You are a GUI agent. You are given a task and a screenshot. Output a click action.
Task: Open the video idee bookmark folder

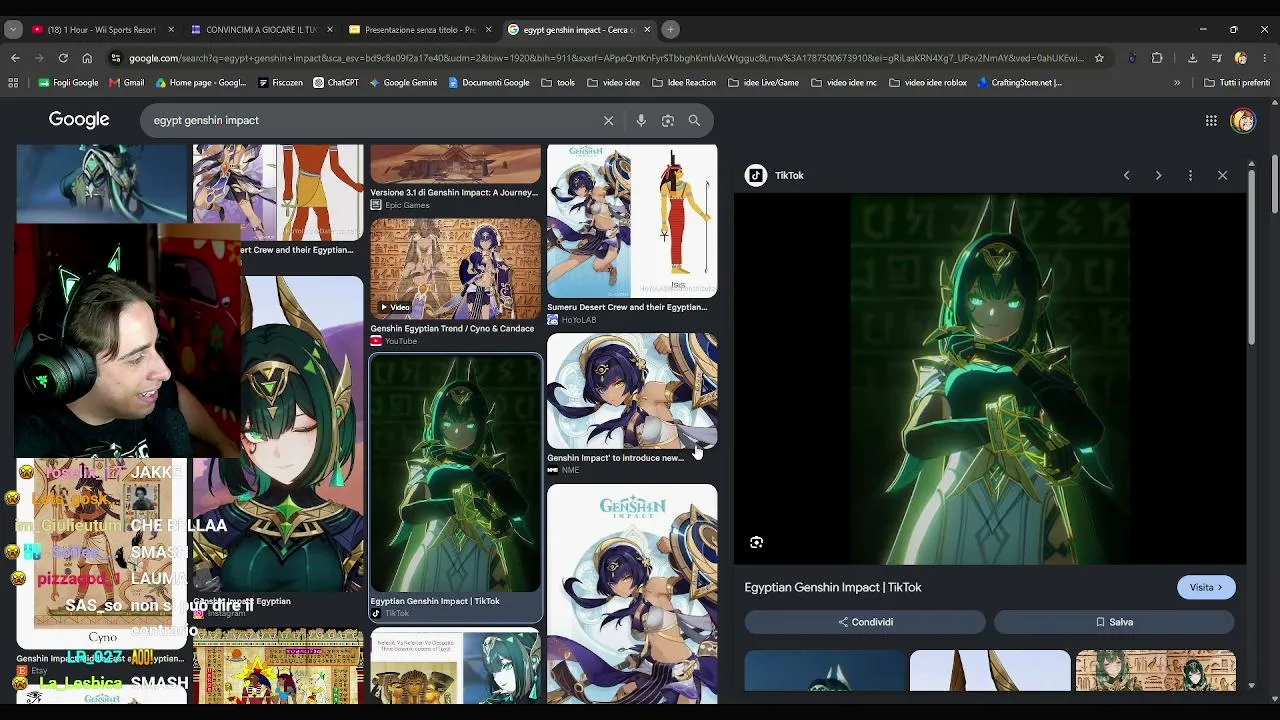[614, 83]
